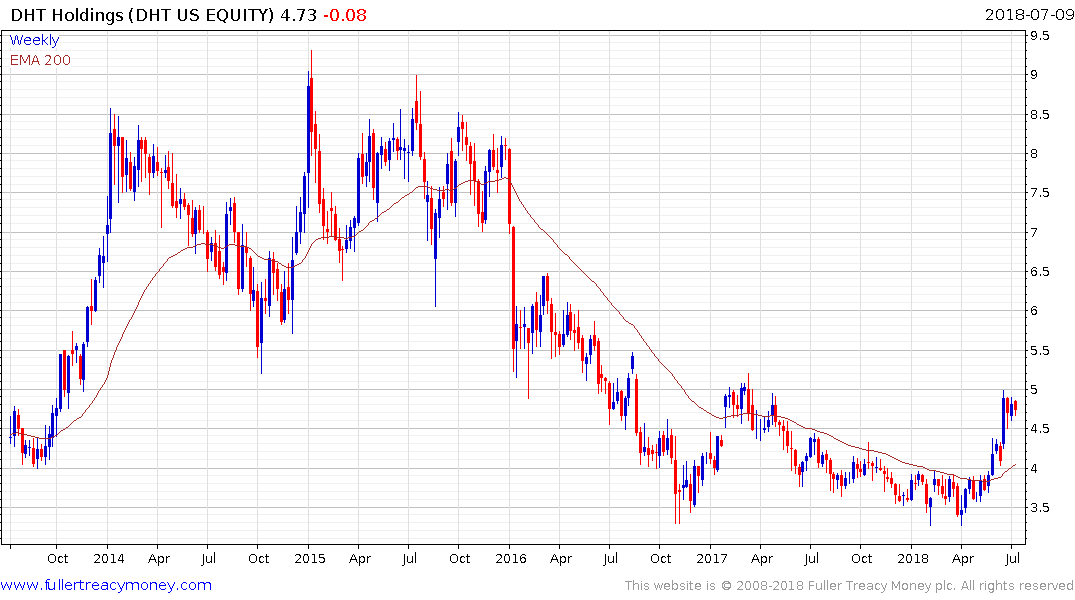Click the 8 price axis label
This screenshot has height=600, width=1075.
(1034, 154)
